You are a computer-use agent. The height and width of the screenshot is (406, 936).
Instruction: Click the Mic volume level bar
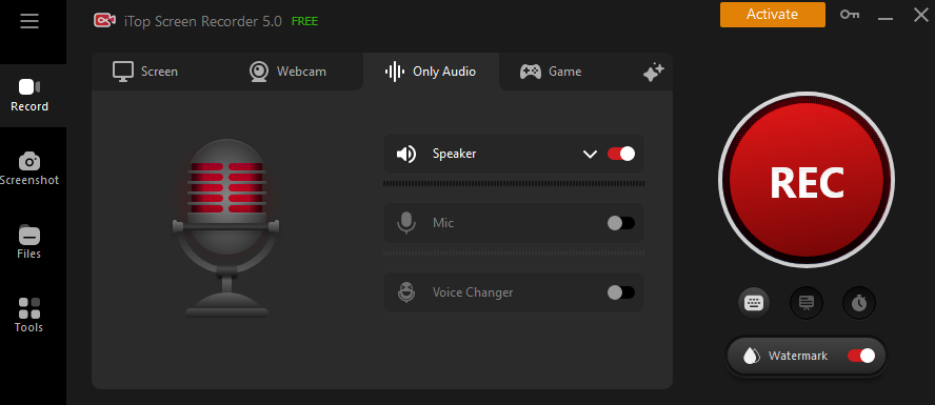(x=514, y=253)
